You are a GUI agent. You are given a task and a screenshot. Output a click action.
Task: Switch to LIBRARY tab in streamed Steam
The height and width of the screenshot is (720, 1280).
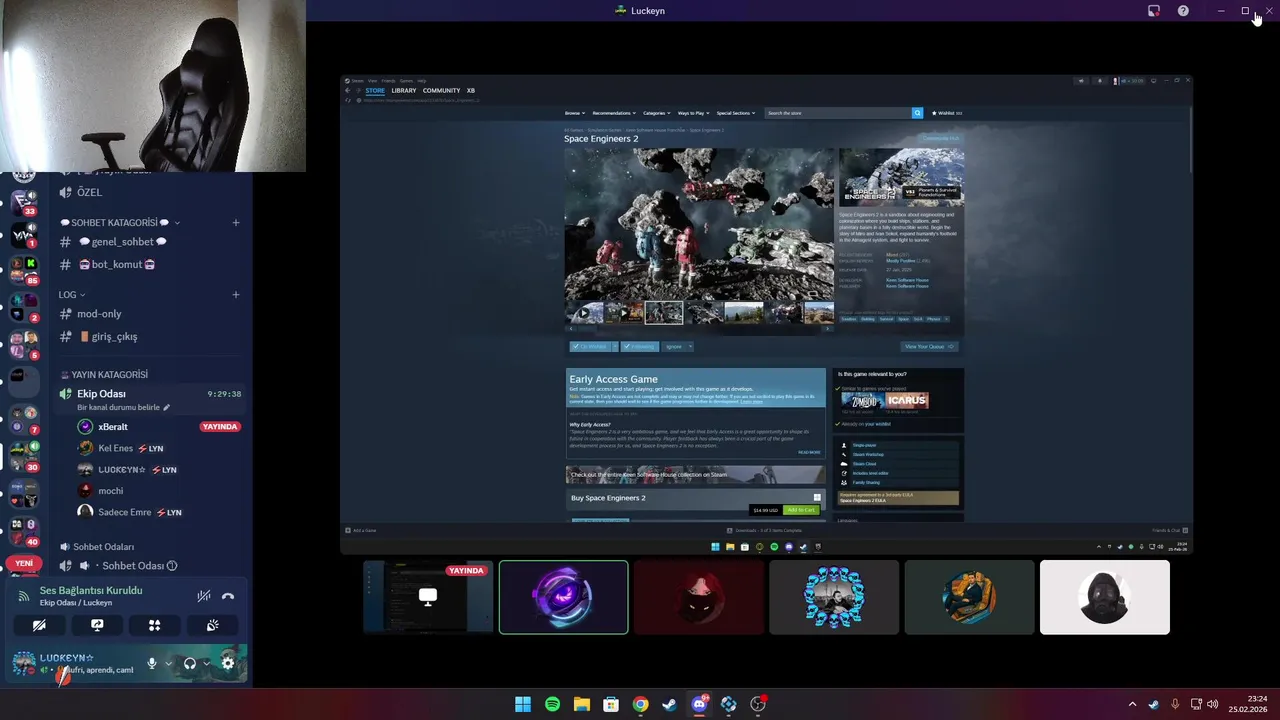[404, 91]
